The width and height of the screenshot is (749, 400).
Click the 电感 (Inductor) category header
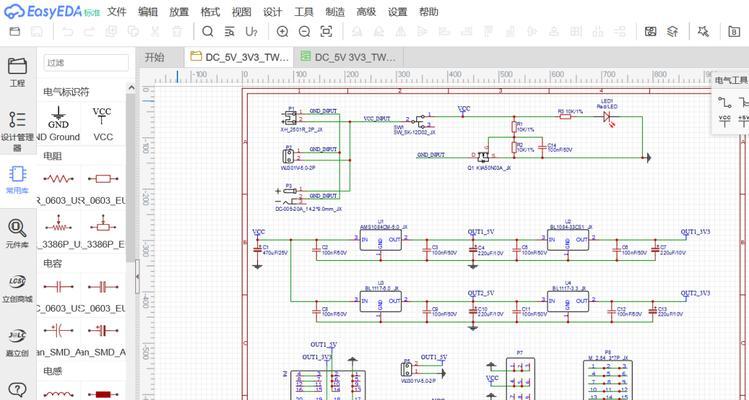(53, 371)
